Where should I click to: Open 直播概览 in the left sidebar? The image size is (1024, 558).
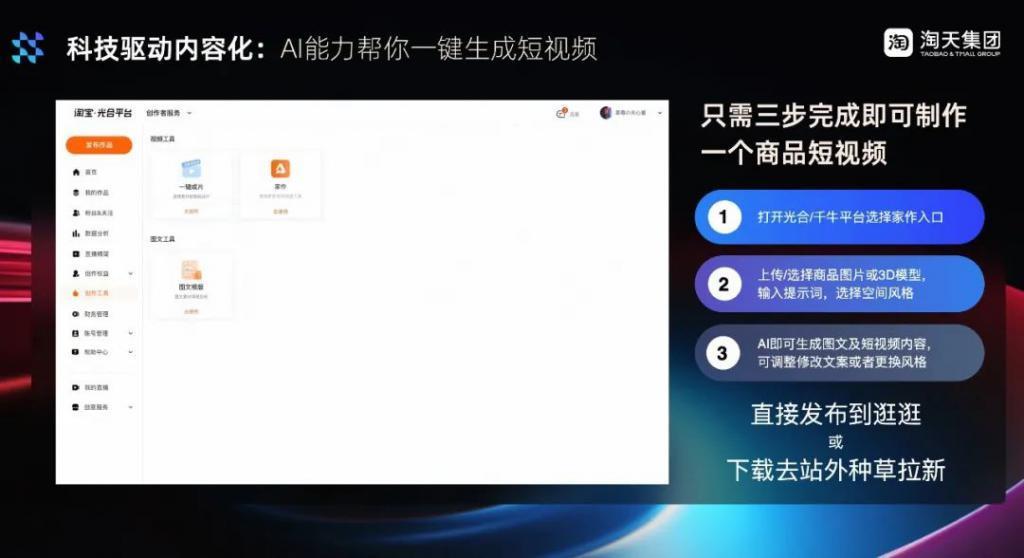[91, 254]
